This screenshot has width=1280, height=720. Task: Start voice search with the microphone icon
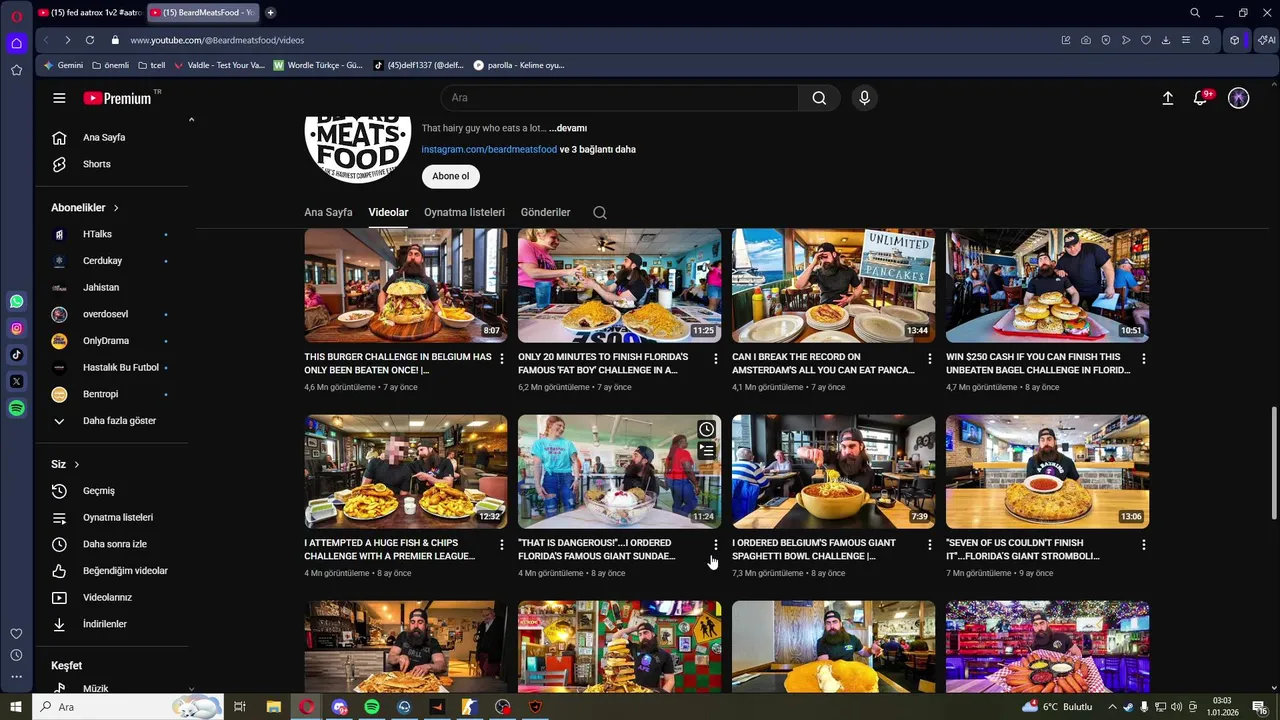pos(864,98)
